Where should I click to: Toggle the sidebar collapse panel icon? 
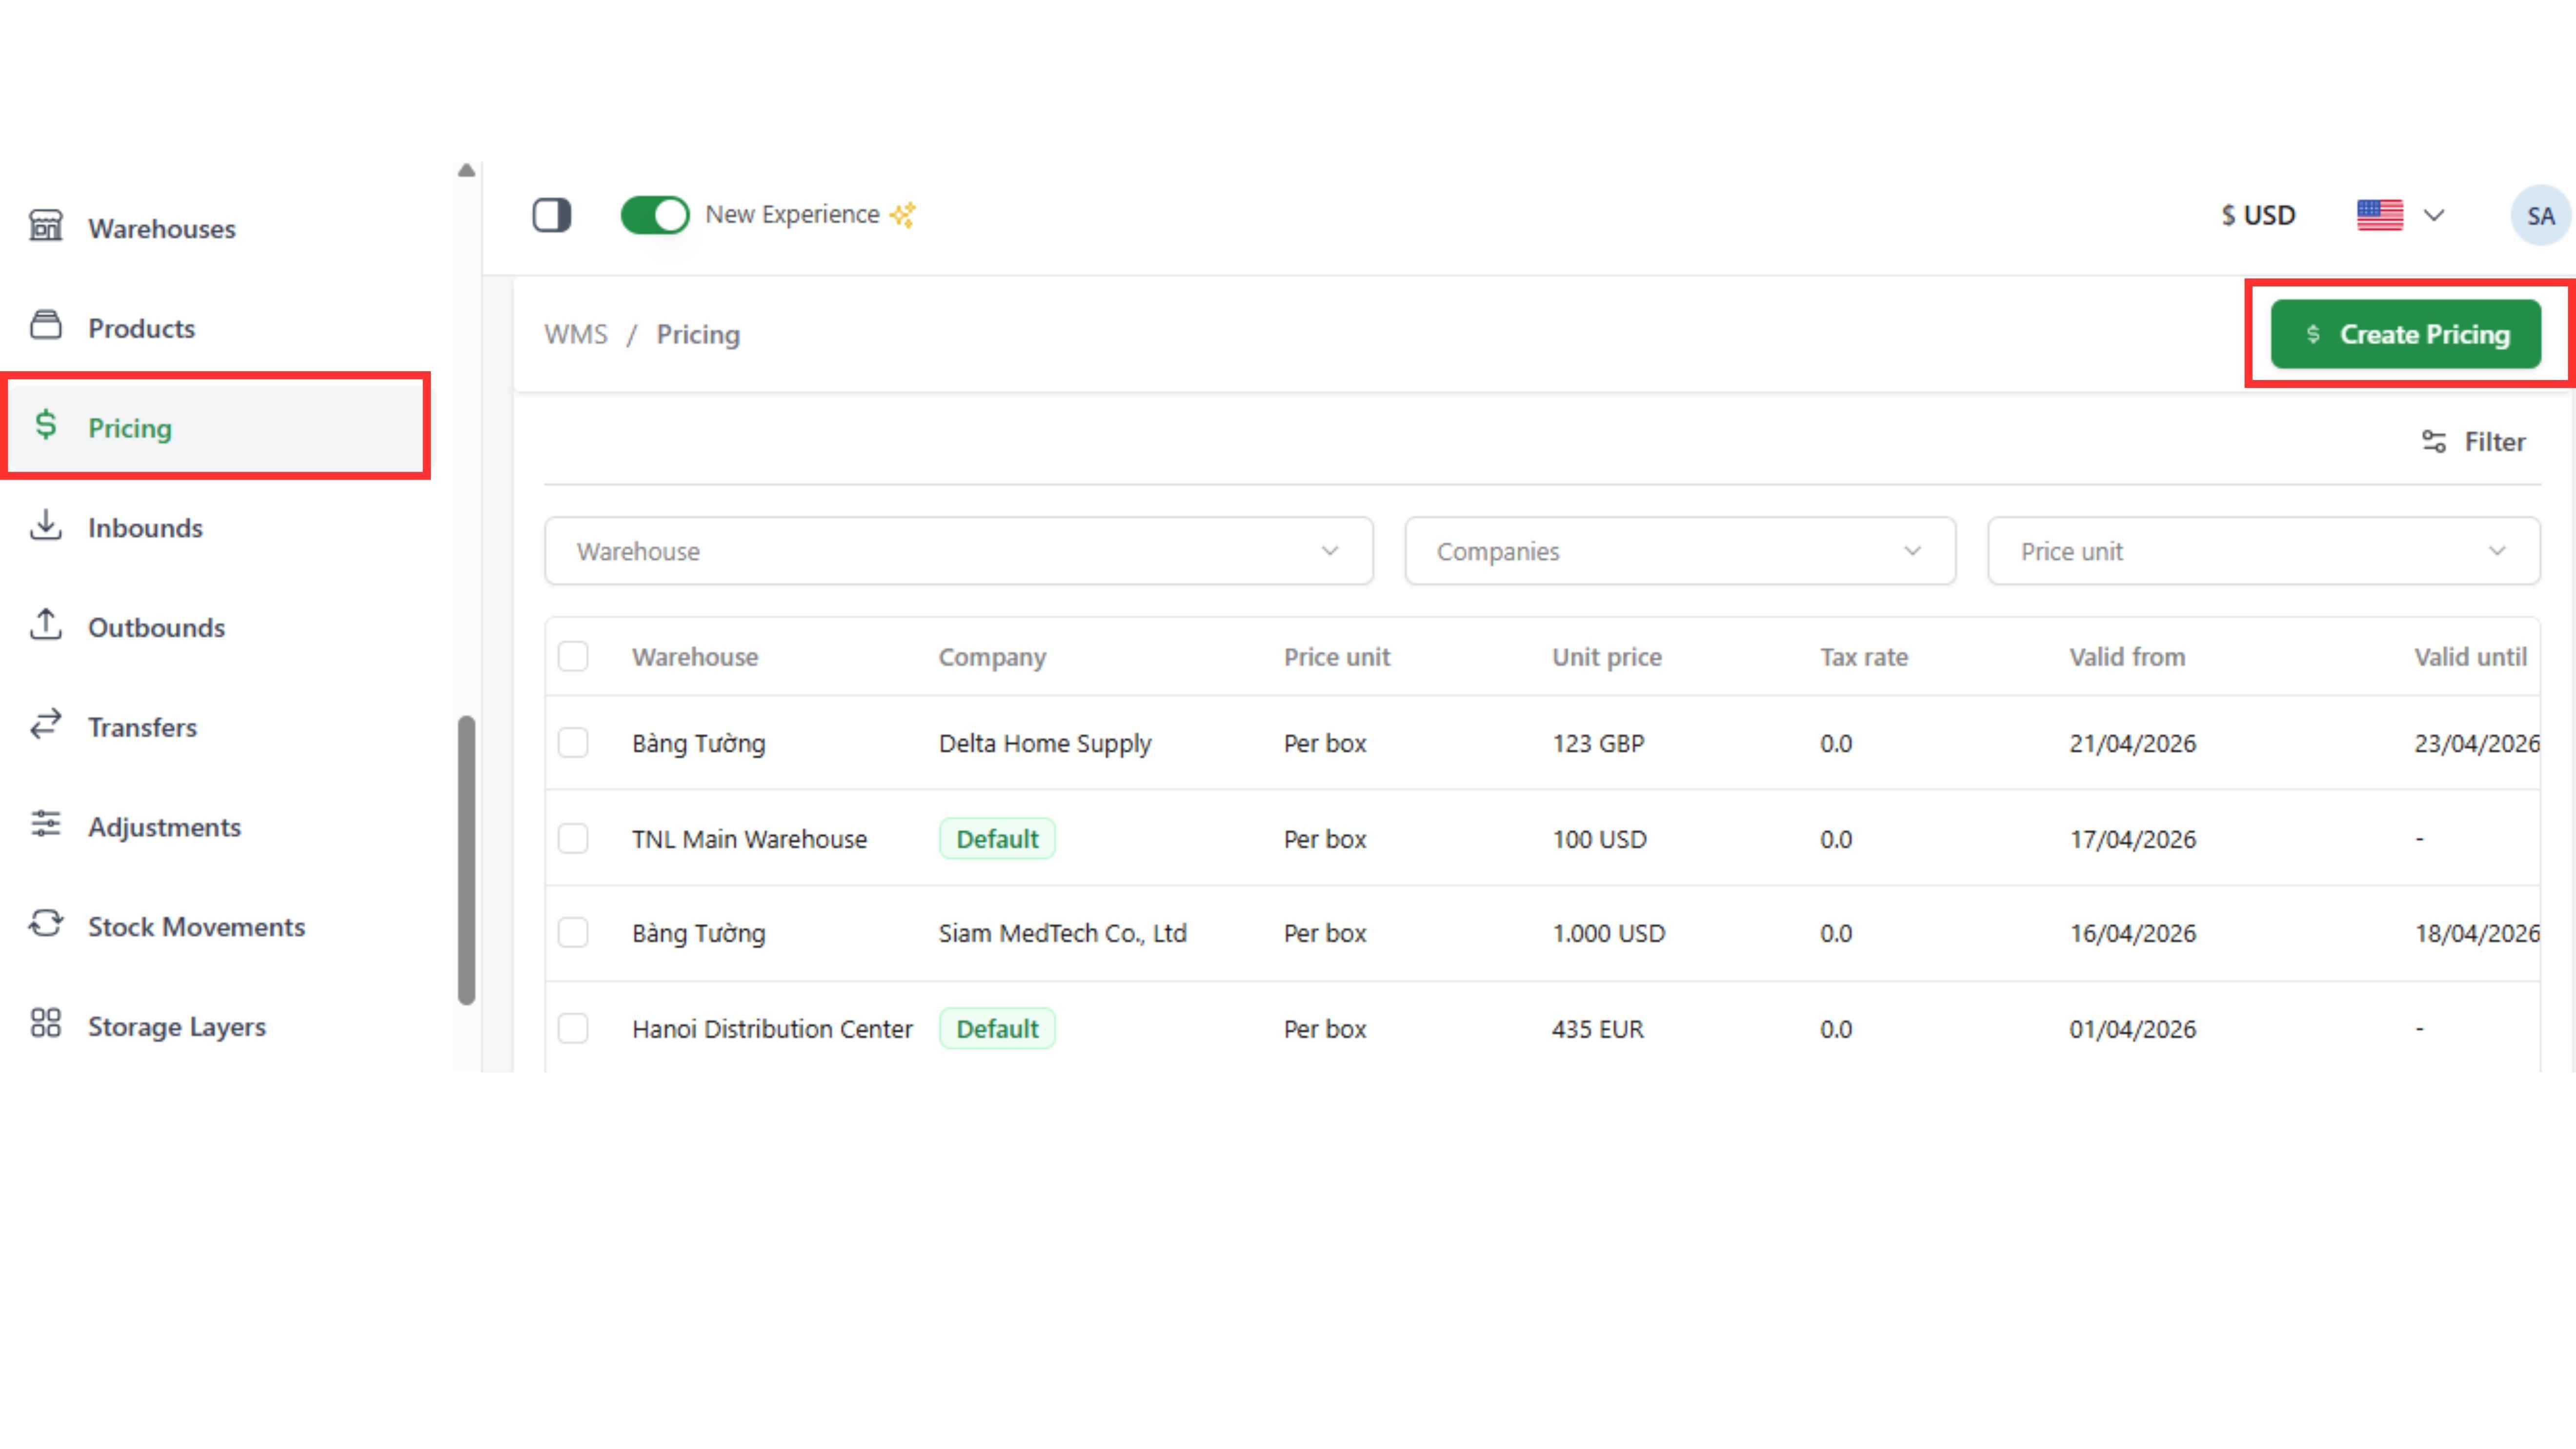click(x=551, y=215)
